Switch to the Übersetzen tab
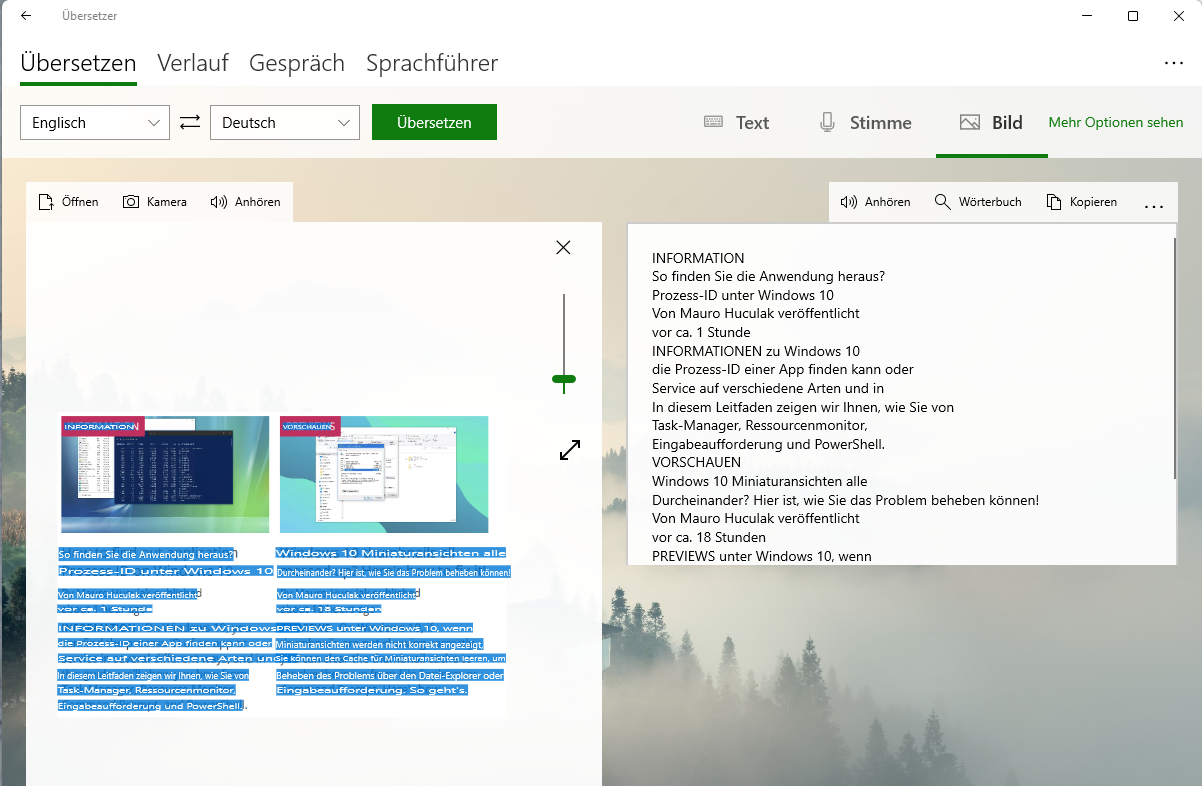 [x=78, y=64]
